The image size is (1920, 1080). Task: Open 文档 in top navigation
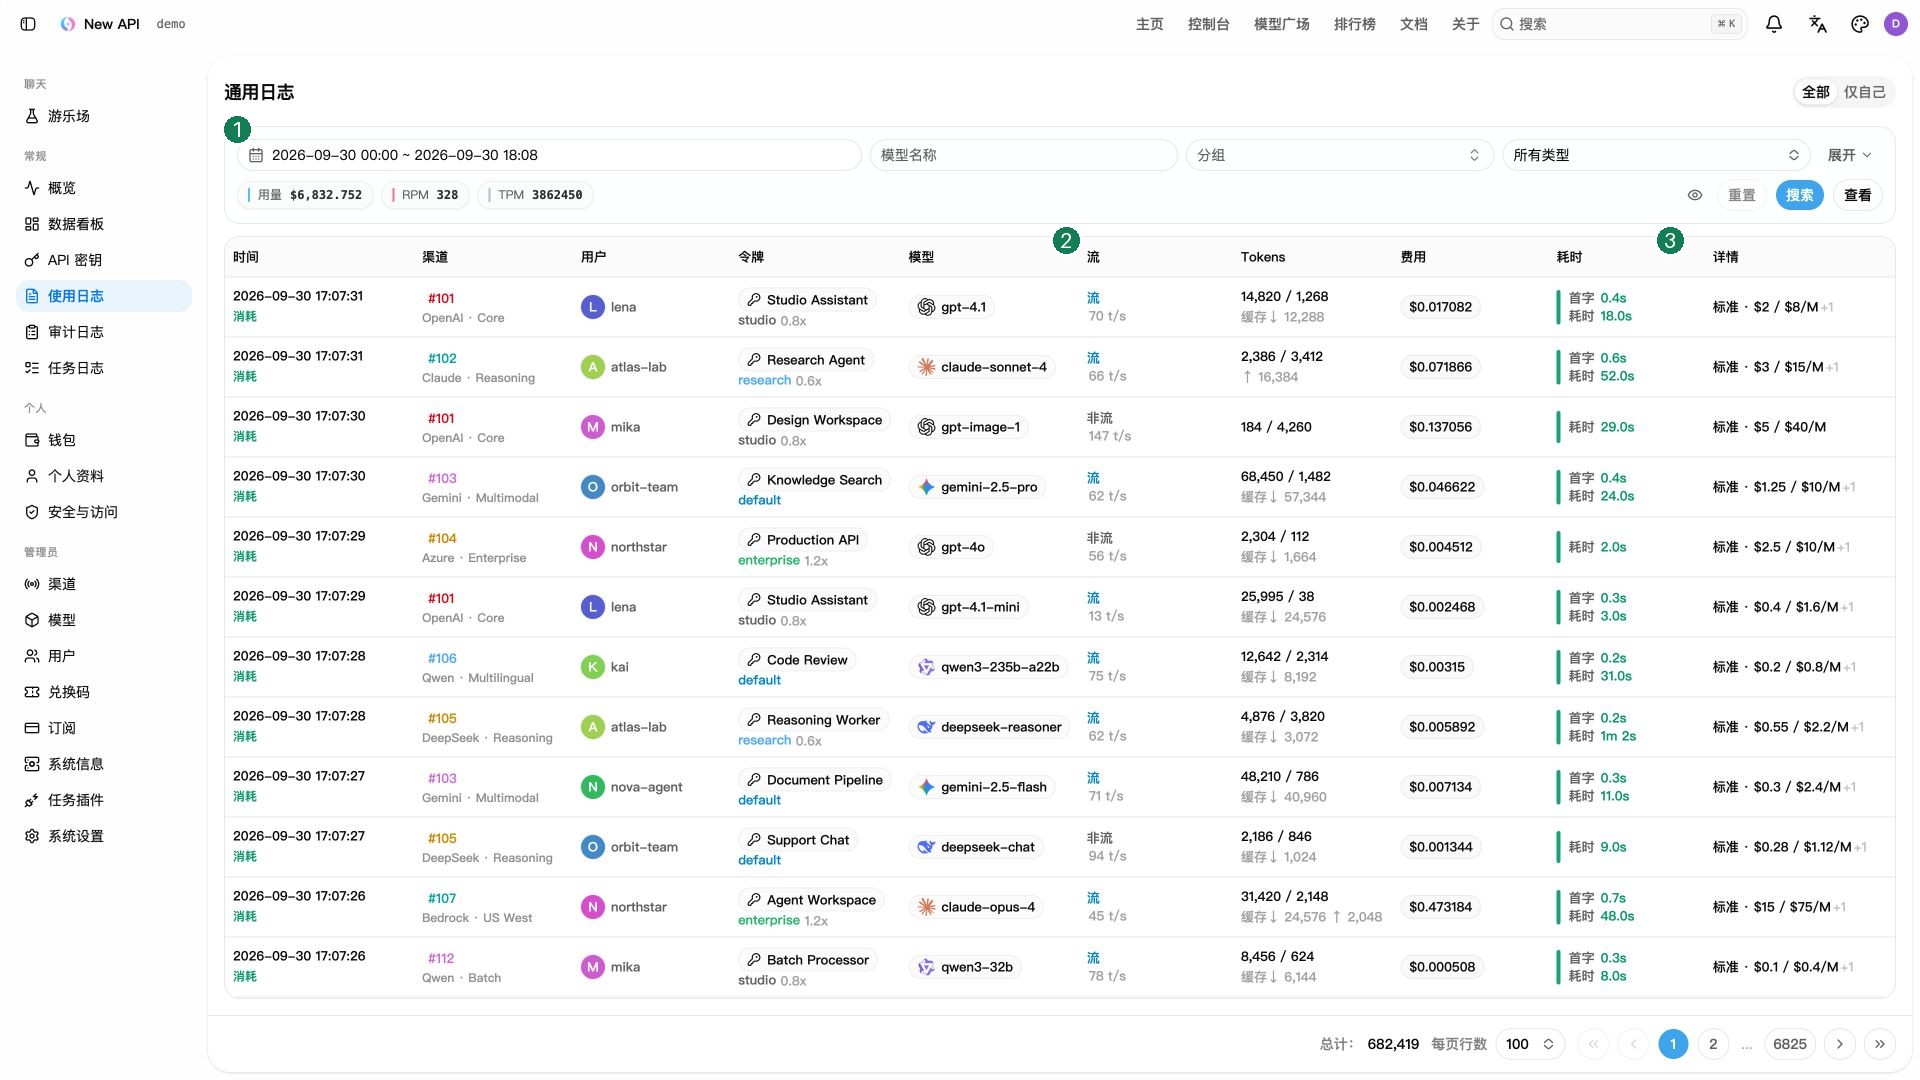[x=1414, y=24]
